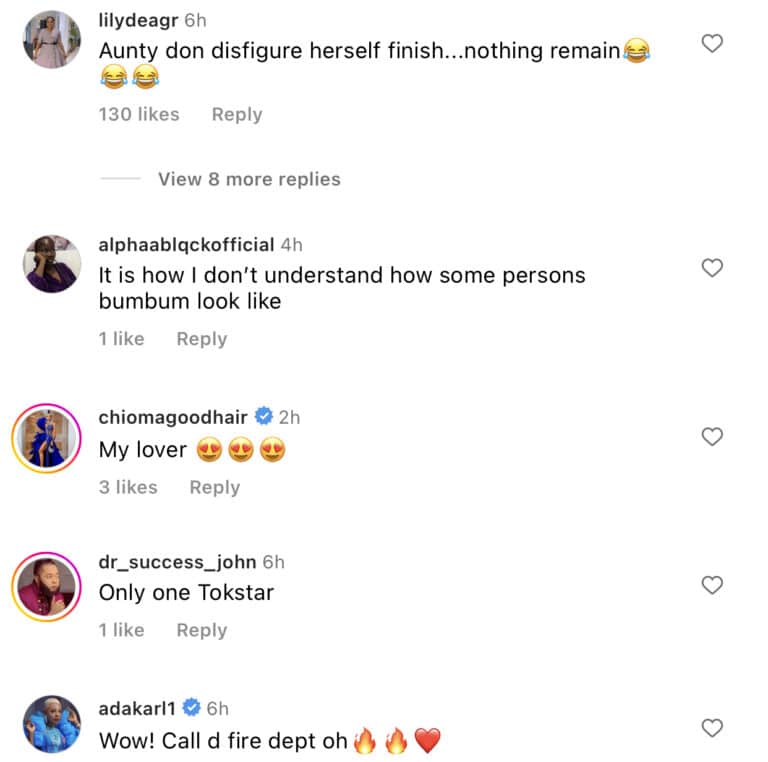The image size is (768, 762).
Task: Reply to alphaablqckofficial's comment
Action: pos(202,339)
